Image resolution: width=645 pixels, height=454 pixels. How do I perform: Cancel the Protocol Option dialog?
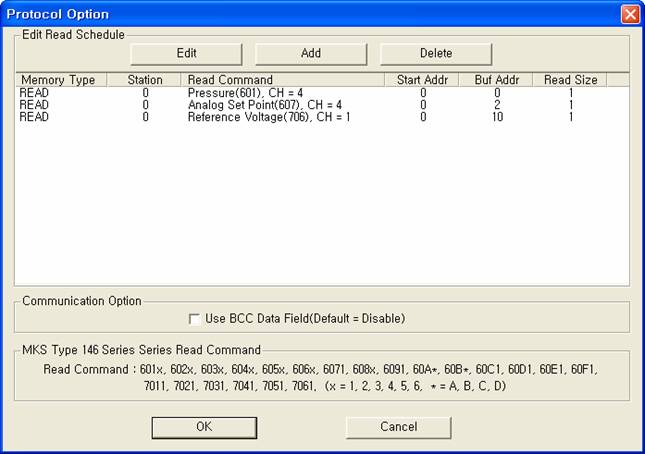coord(398,427)
